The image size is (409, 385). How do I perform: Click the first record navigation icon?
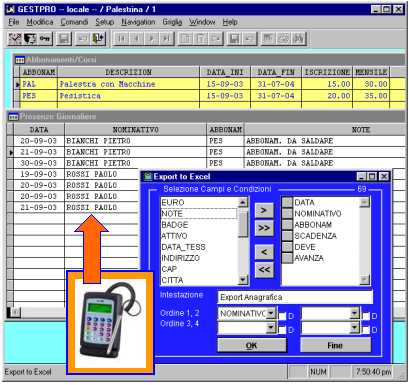(x=121, y=39)
